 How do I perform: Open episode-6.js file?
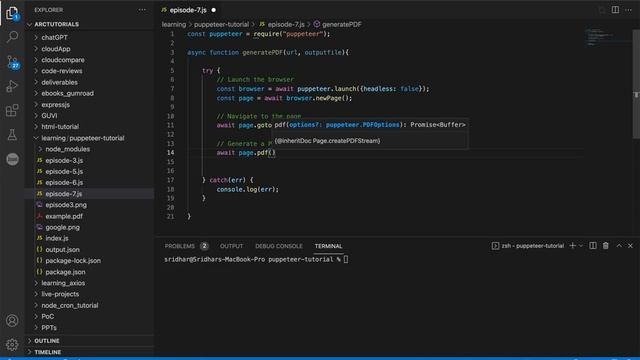click(x=64, y=183)
